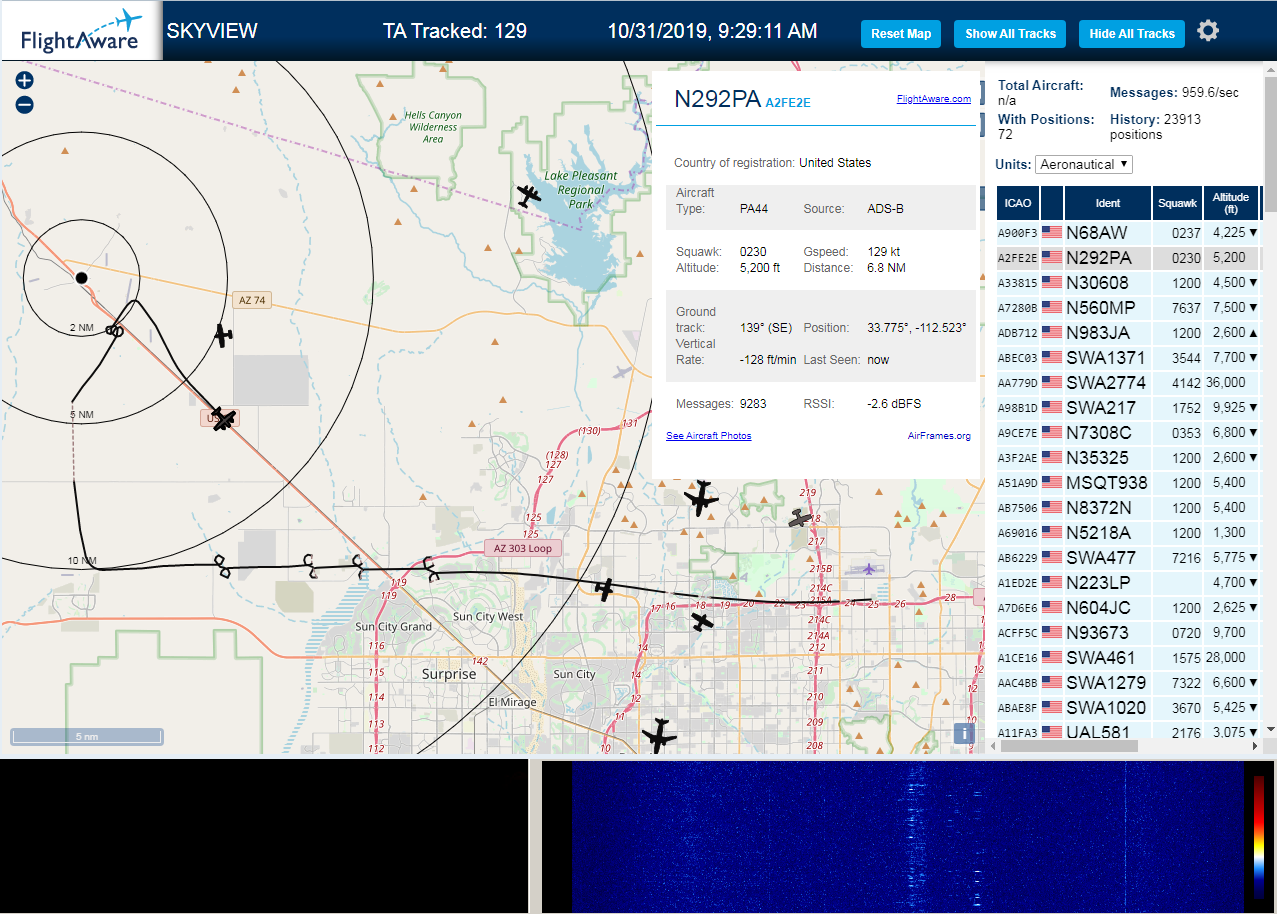The width and height of the screenshot is (1277, 915).
Task: Select the SWA1279 aircraft row
Action: coord(1128,682)
